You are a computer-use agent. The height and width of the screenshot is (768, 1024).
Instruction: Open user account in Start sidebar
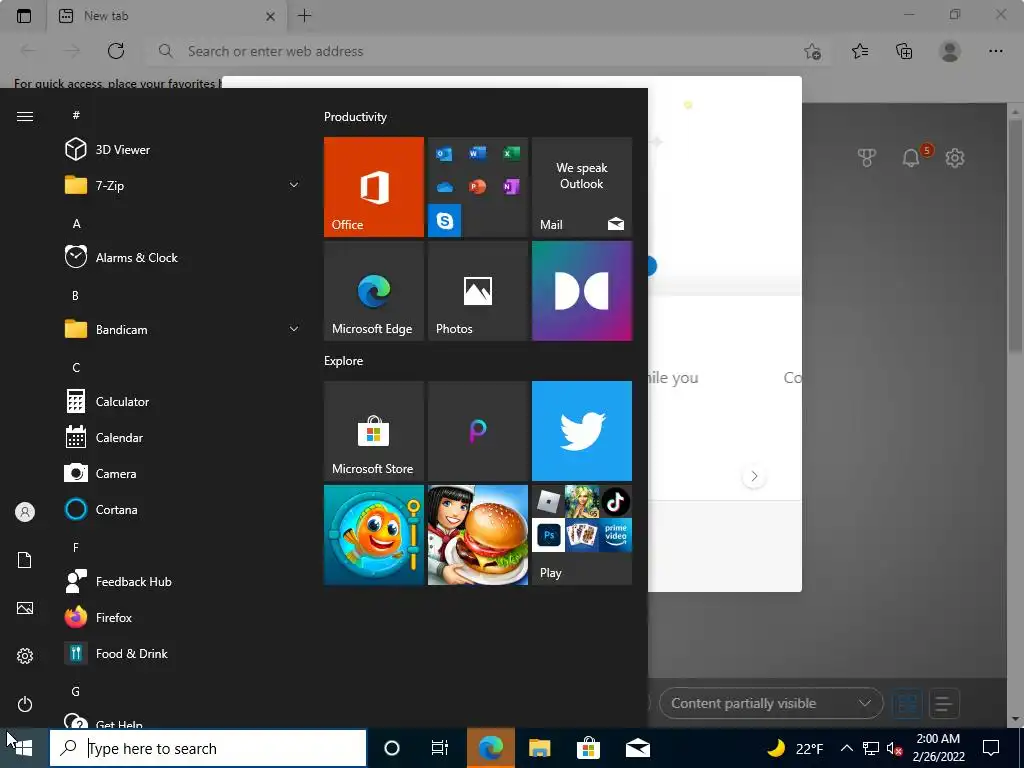pyautogui.click(x=25, y=512)
